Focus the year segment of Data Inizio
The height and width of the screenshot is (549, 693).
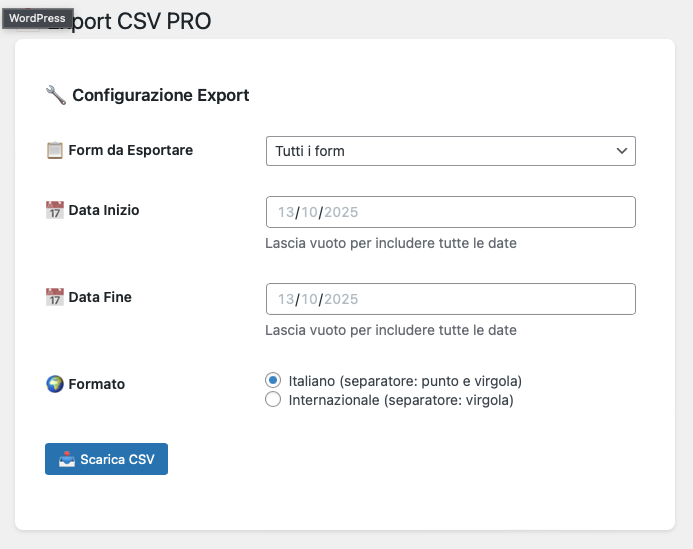(x=341, y=212)
